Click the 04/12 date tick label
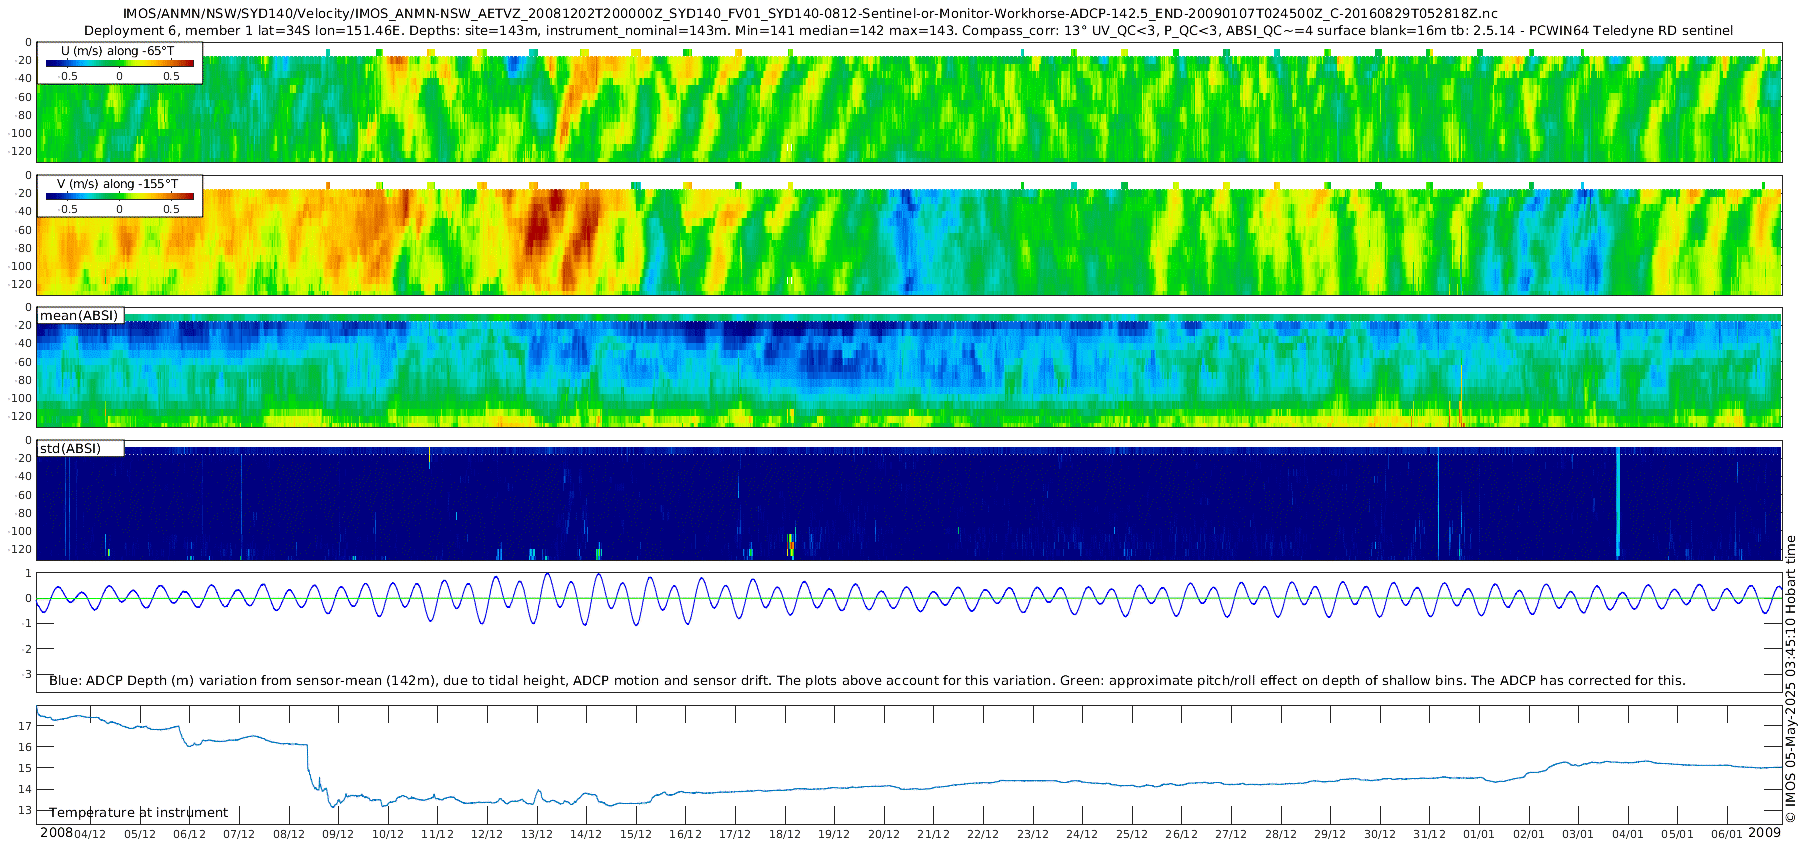 [x=90, y=834]
